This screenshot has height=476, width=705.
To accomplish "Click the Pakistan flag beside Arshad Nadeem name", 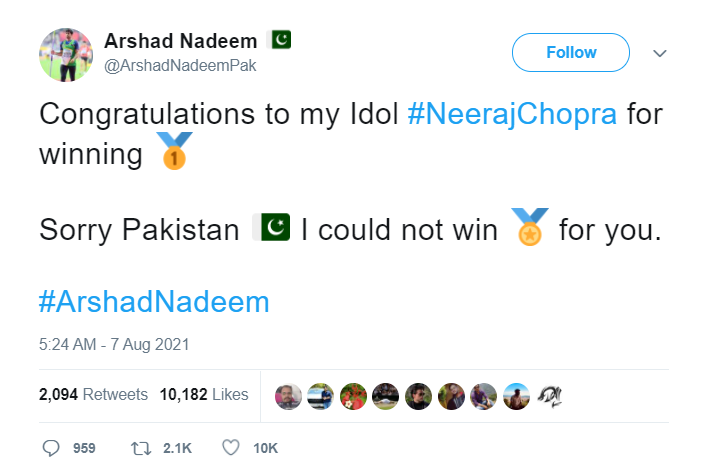I will pyautogui.click(x=281, y=40).
